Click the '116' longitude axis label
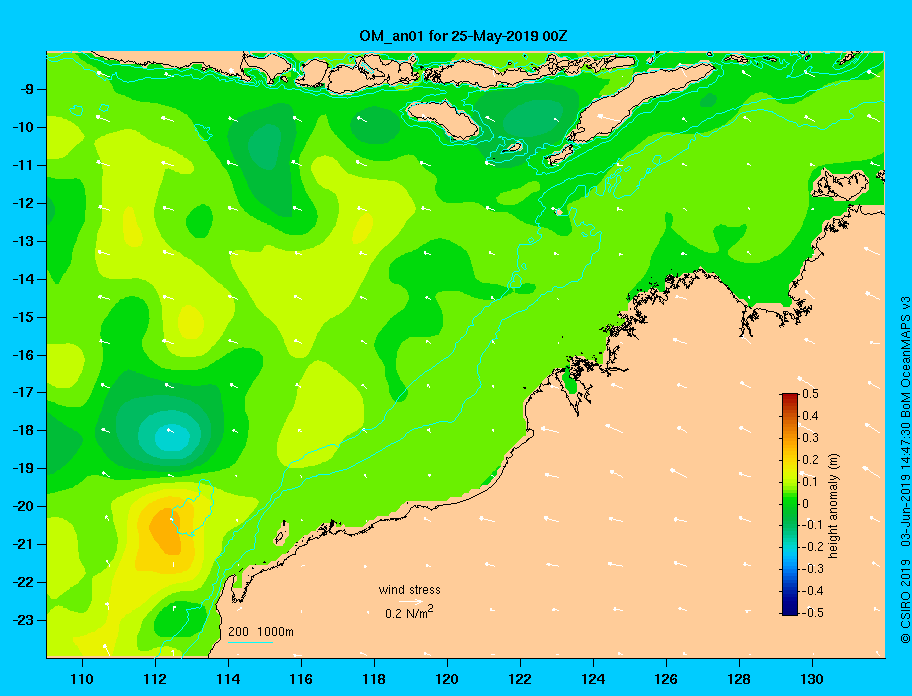 pyautogui.click(x=301, y=679)
